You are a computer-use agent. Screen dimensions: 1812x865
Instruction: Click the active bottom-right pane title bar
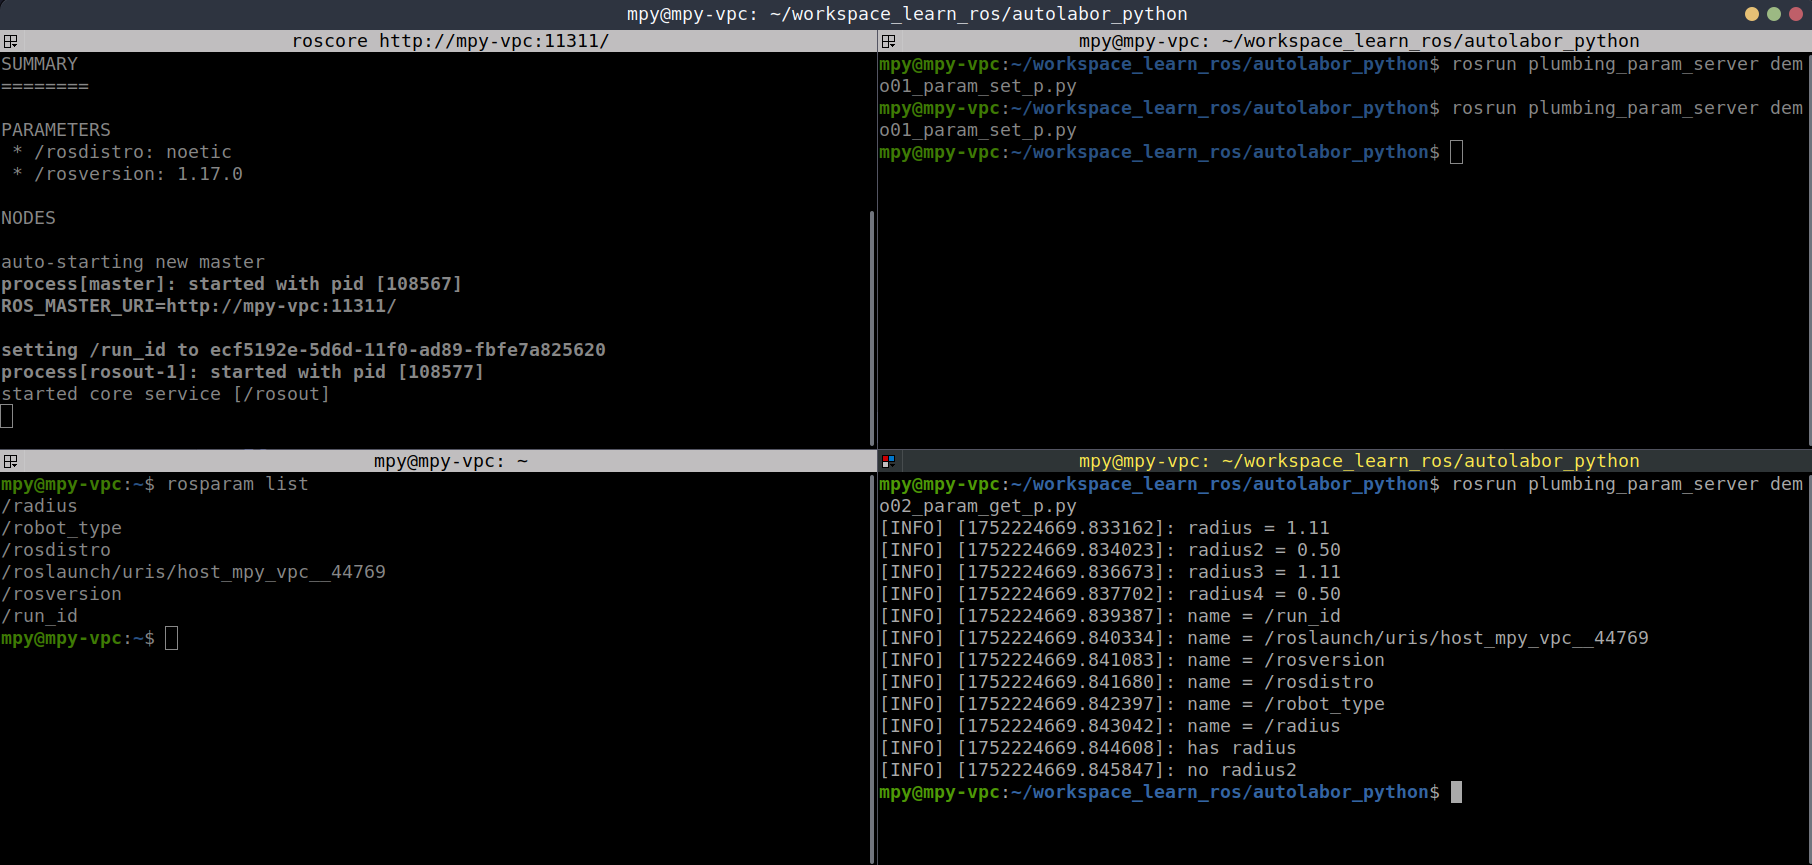(1358, 461)
